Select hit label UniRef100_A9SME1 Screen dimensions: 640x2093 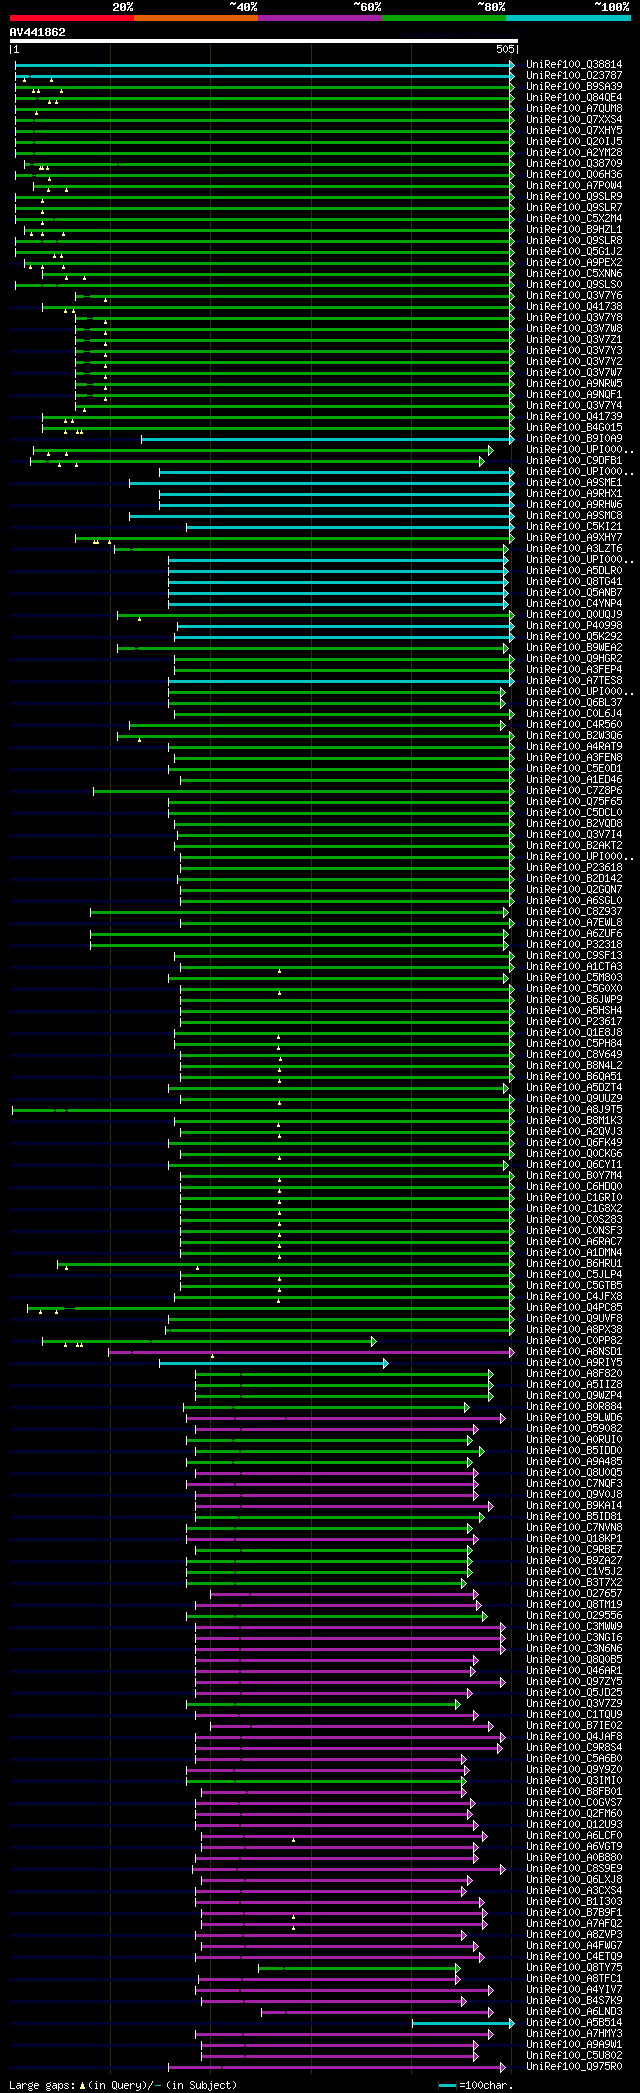574,483
